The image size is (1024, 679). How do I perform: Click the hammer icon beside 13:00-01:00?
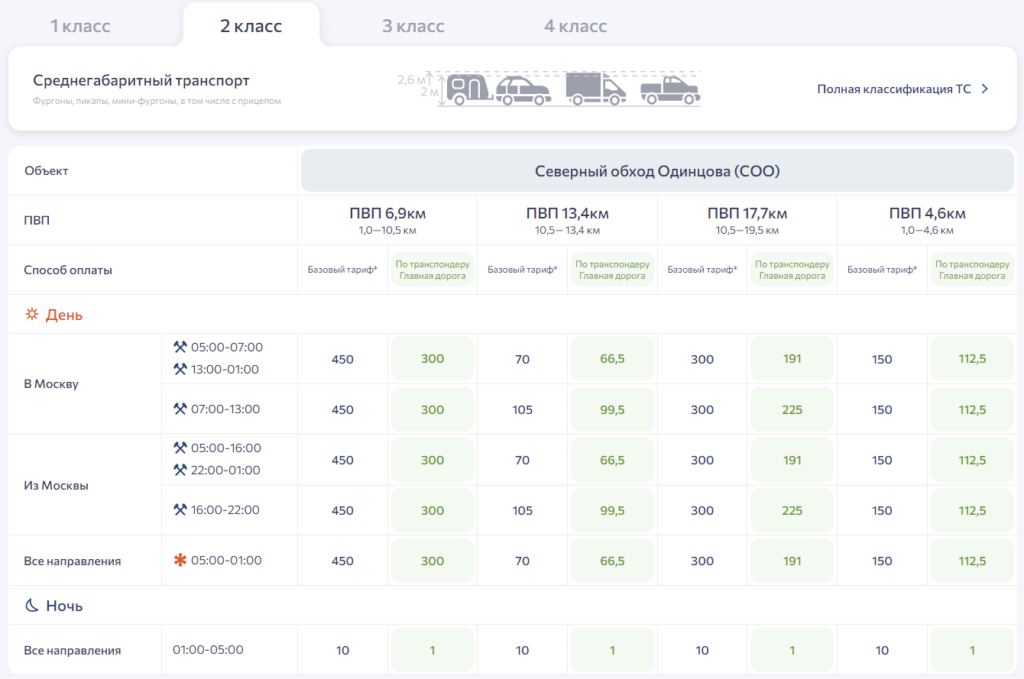click(x=180, y=369)
